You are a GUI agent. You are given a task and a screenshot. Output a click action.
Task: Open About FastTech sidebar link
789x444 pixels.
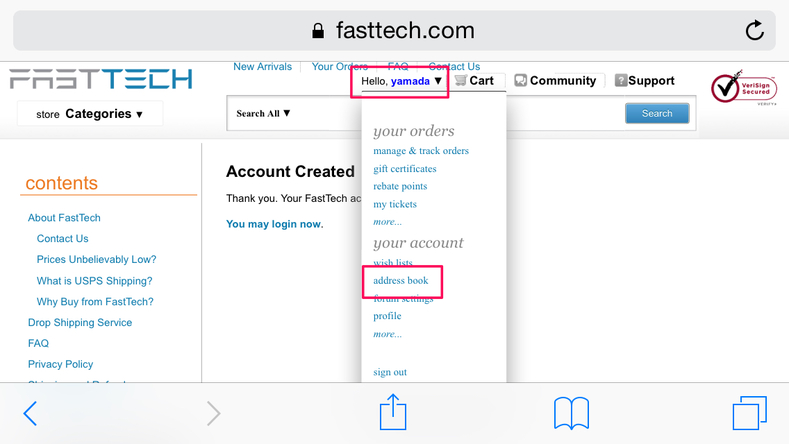pos(64,217)
